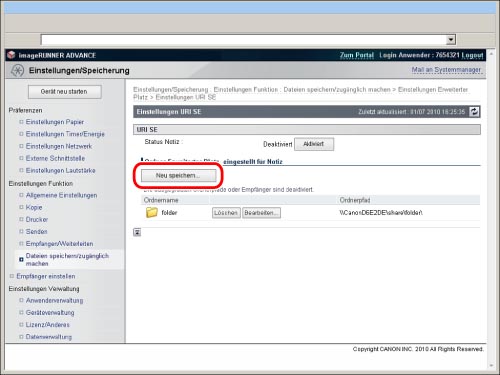500x375 pixels.
Task: Click the Einstellungen/Speicherung breadcrumb link
Action: tap(171, 89)
